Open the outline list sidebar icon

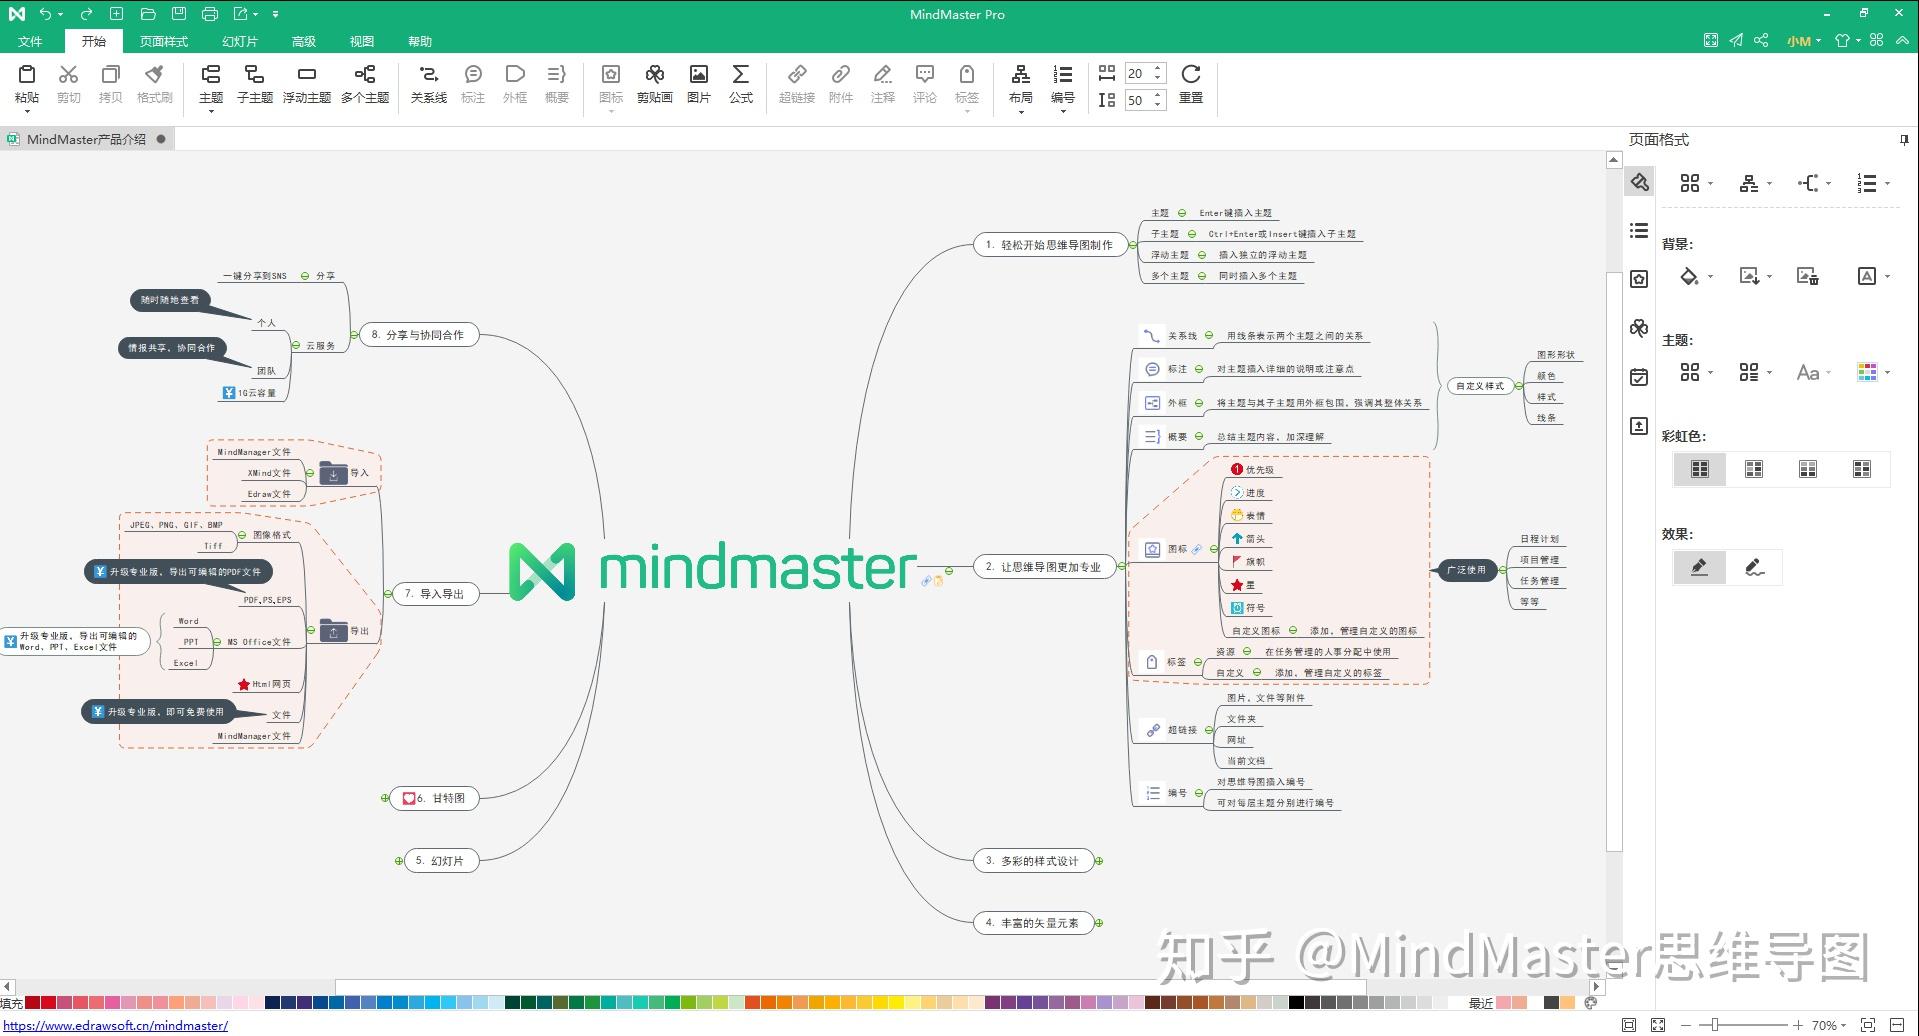point(1638,230)
